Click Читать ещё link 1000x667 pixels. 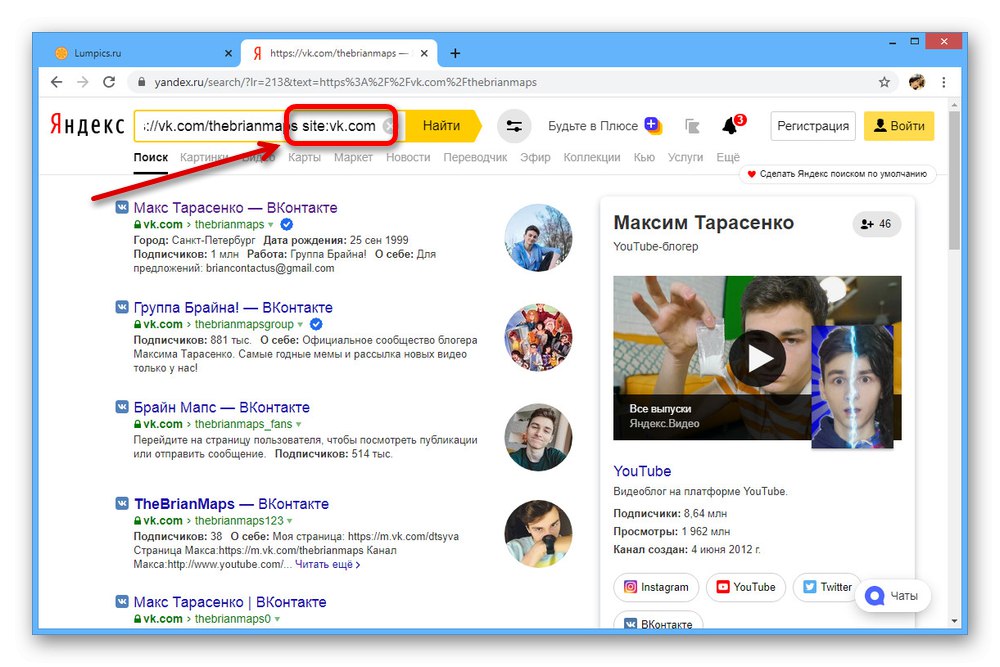(327, 564)
